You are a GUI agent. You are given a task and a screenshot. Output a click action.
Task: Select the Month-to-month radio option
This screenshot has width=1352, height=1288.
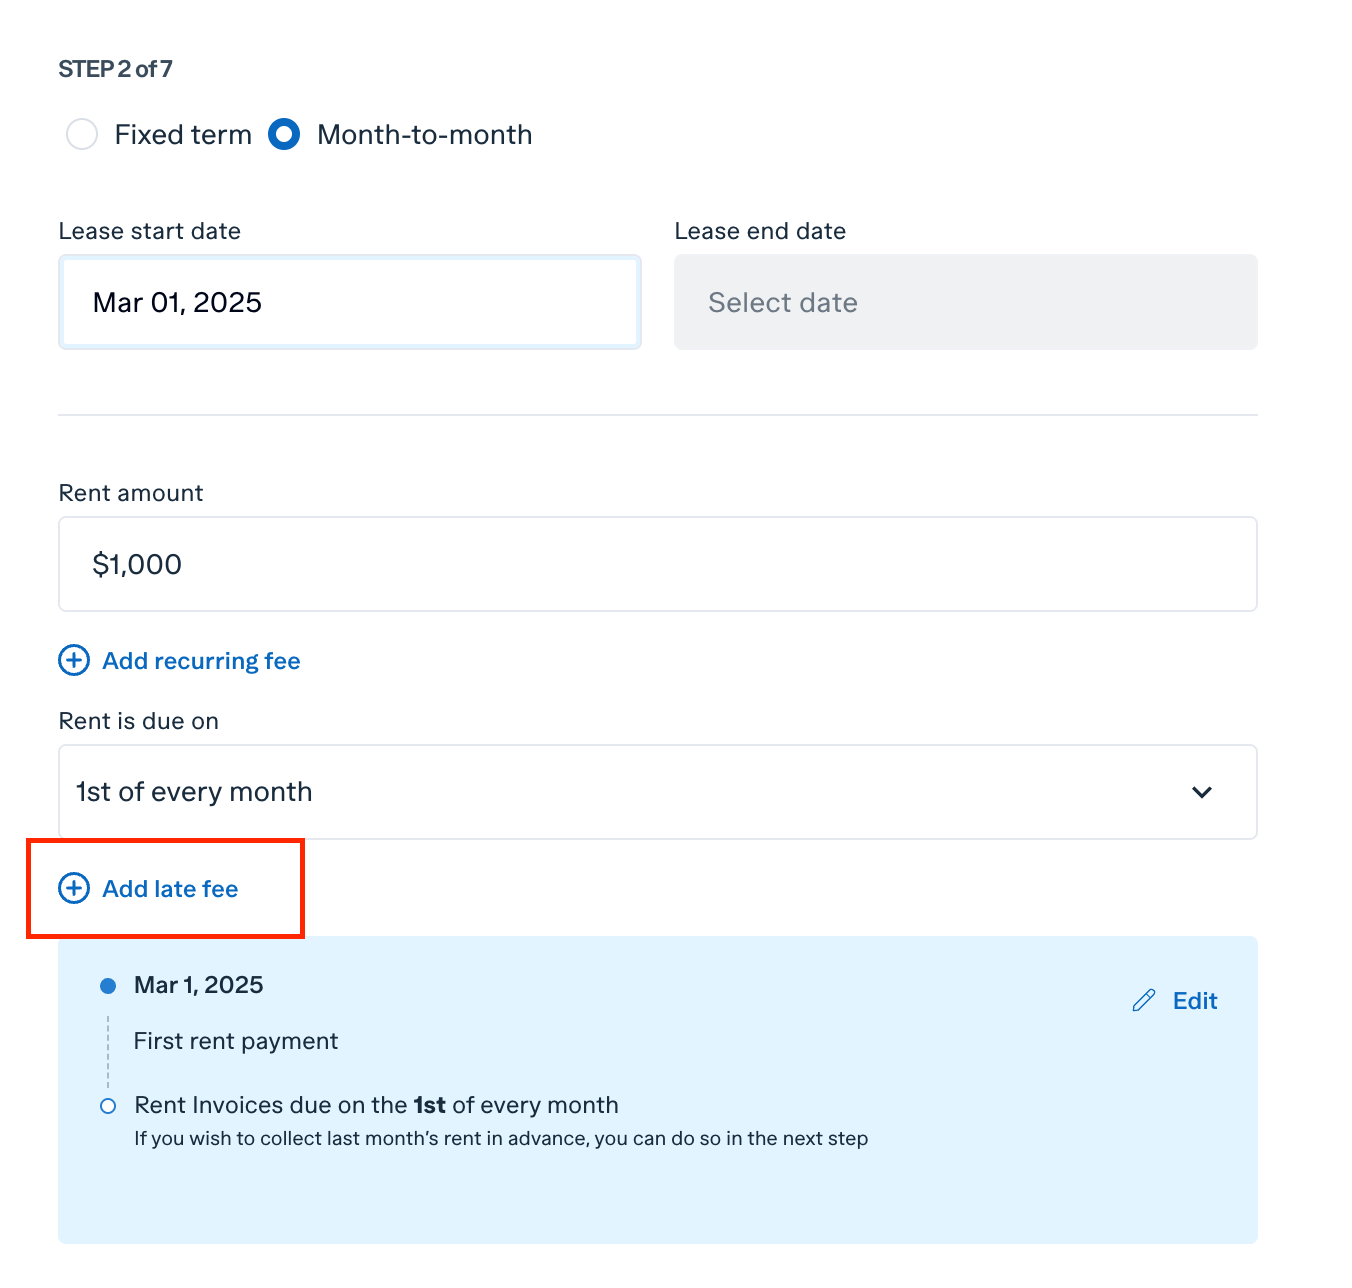pos(284,134)
